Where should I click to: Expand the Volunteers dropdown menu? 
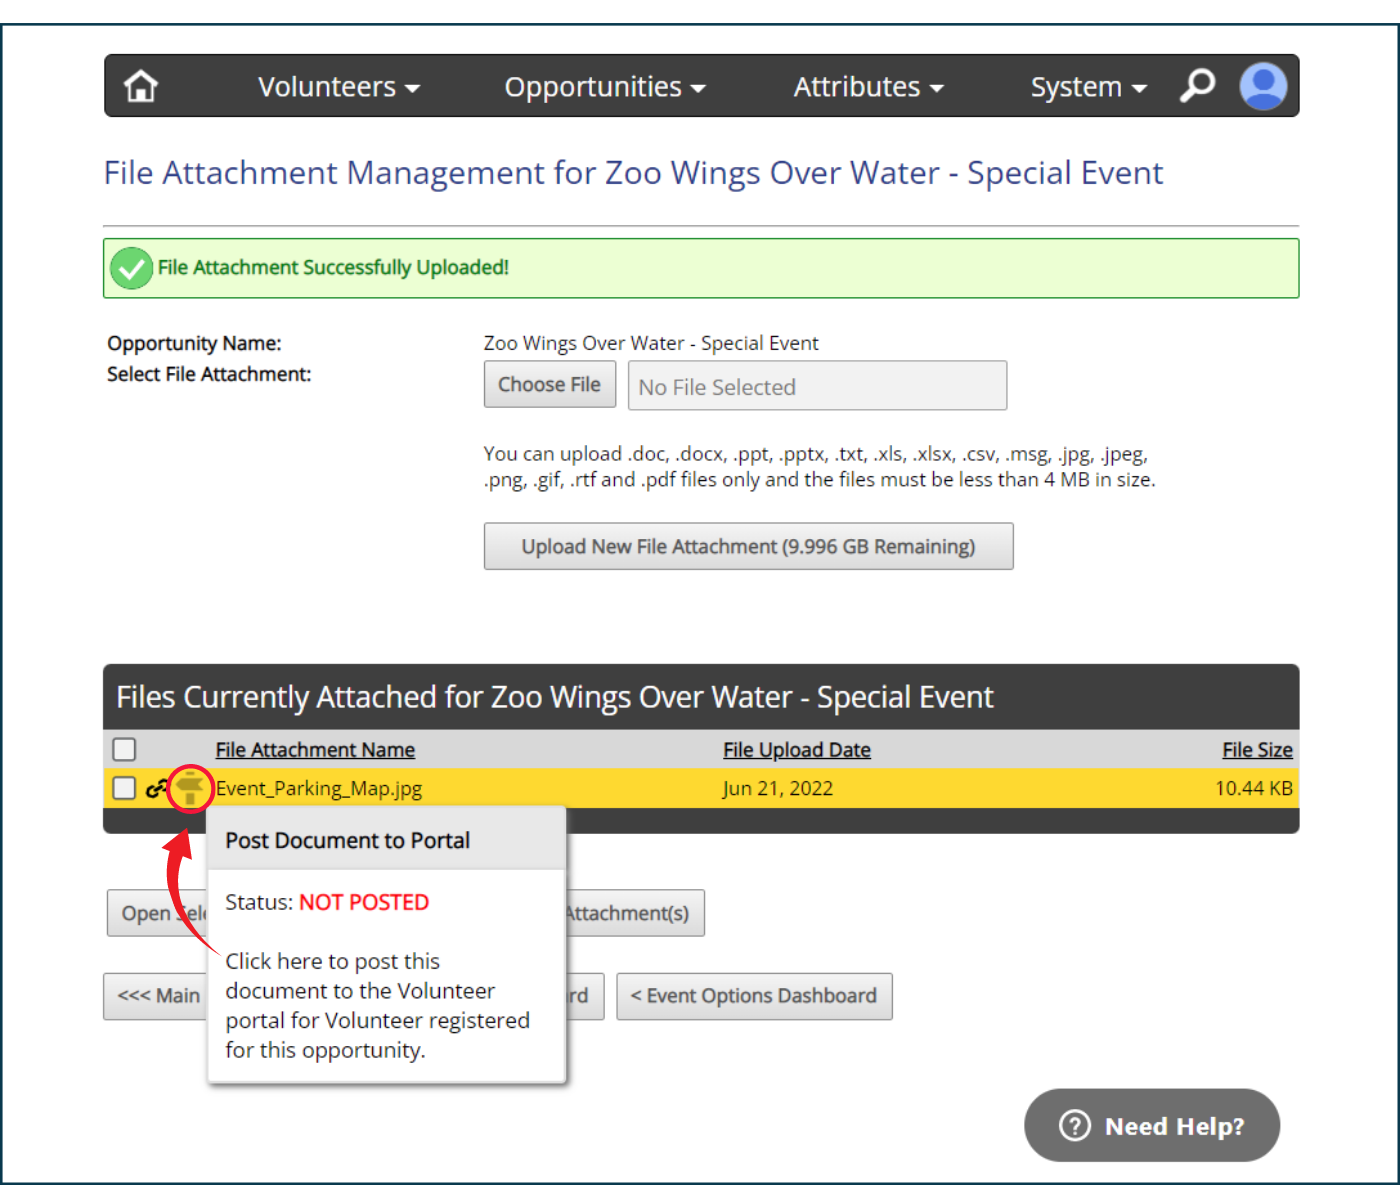pos(338,87)
